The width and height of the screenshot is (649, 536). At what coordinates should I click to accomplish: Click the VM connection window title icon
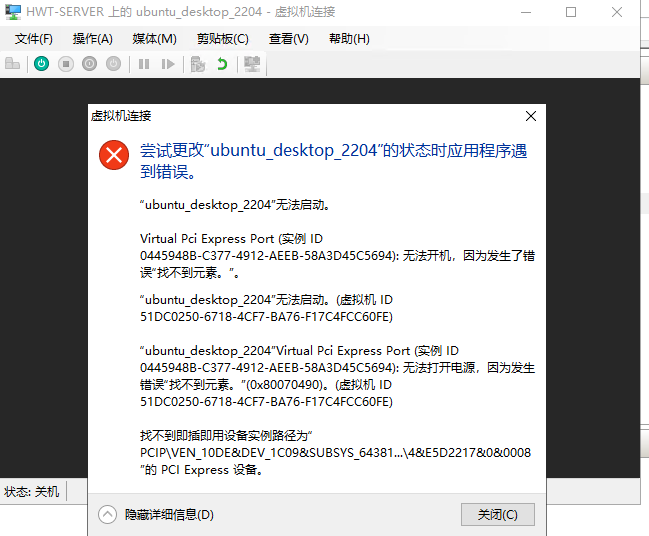tap(13, 12)
